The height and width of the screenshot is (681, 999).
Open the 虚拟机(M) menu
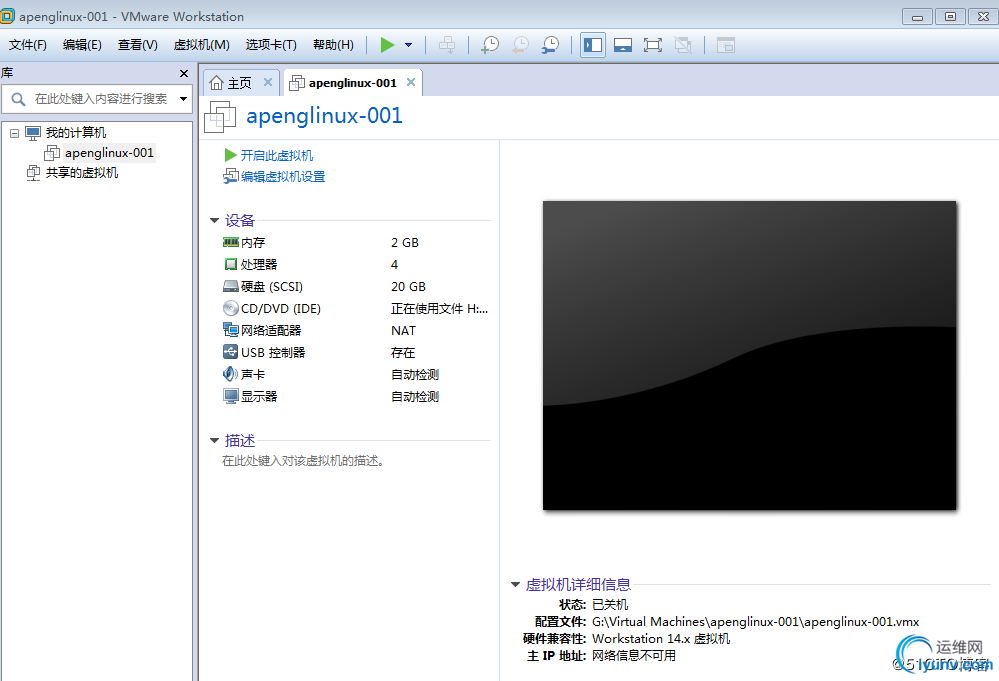(201, 45)
